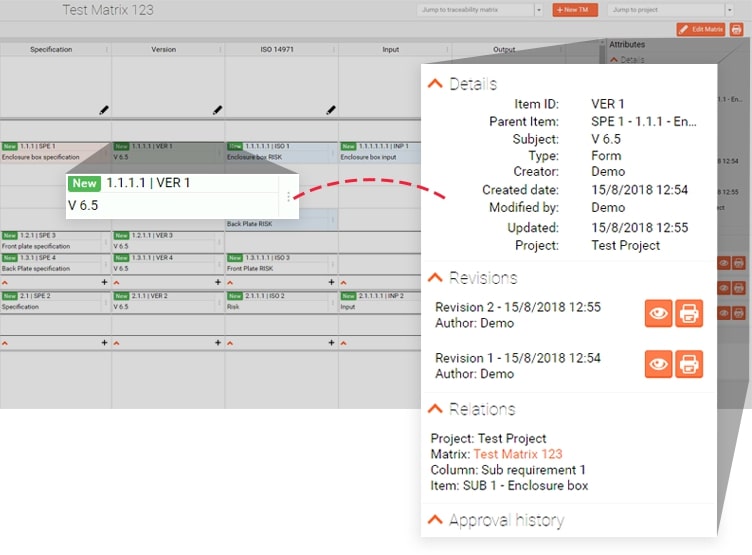Select the 1.1.1.1.1 | ISO 1 Enclosure box RISK card
Screen dimensions: 752x555
282,152
